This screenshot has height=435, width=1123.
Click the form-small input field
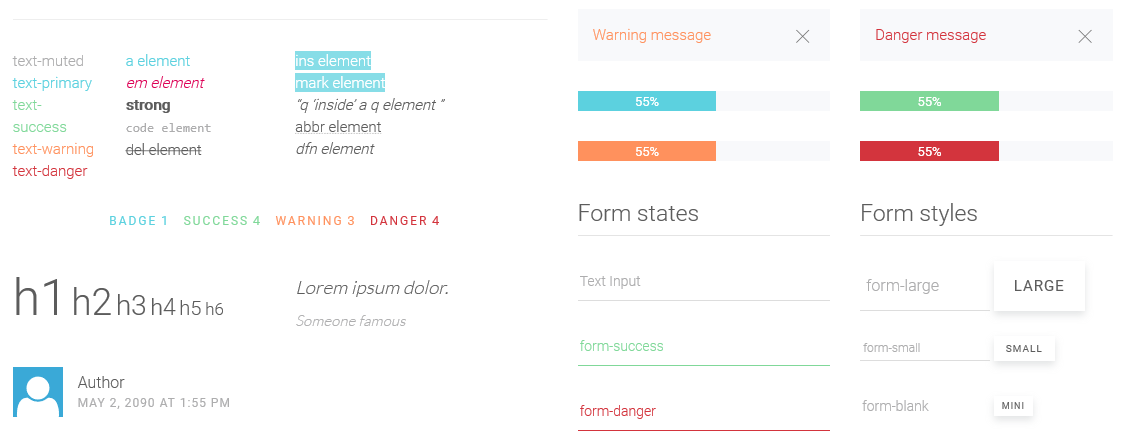point(925,348)
